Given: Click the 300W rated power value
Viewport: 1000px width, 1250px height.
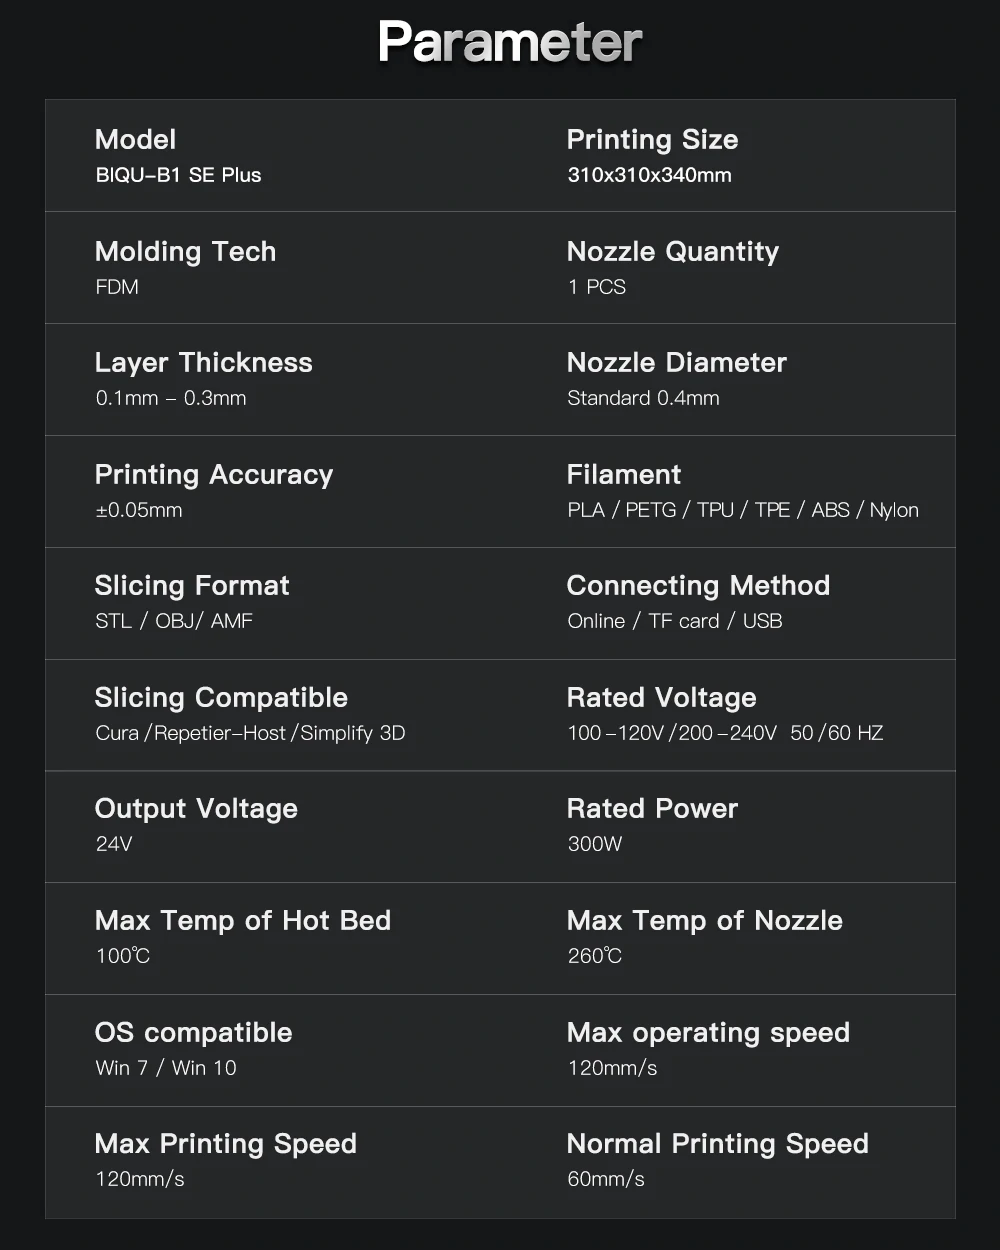Looking at the screenshot, I should (594, 844).
